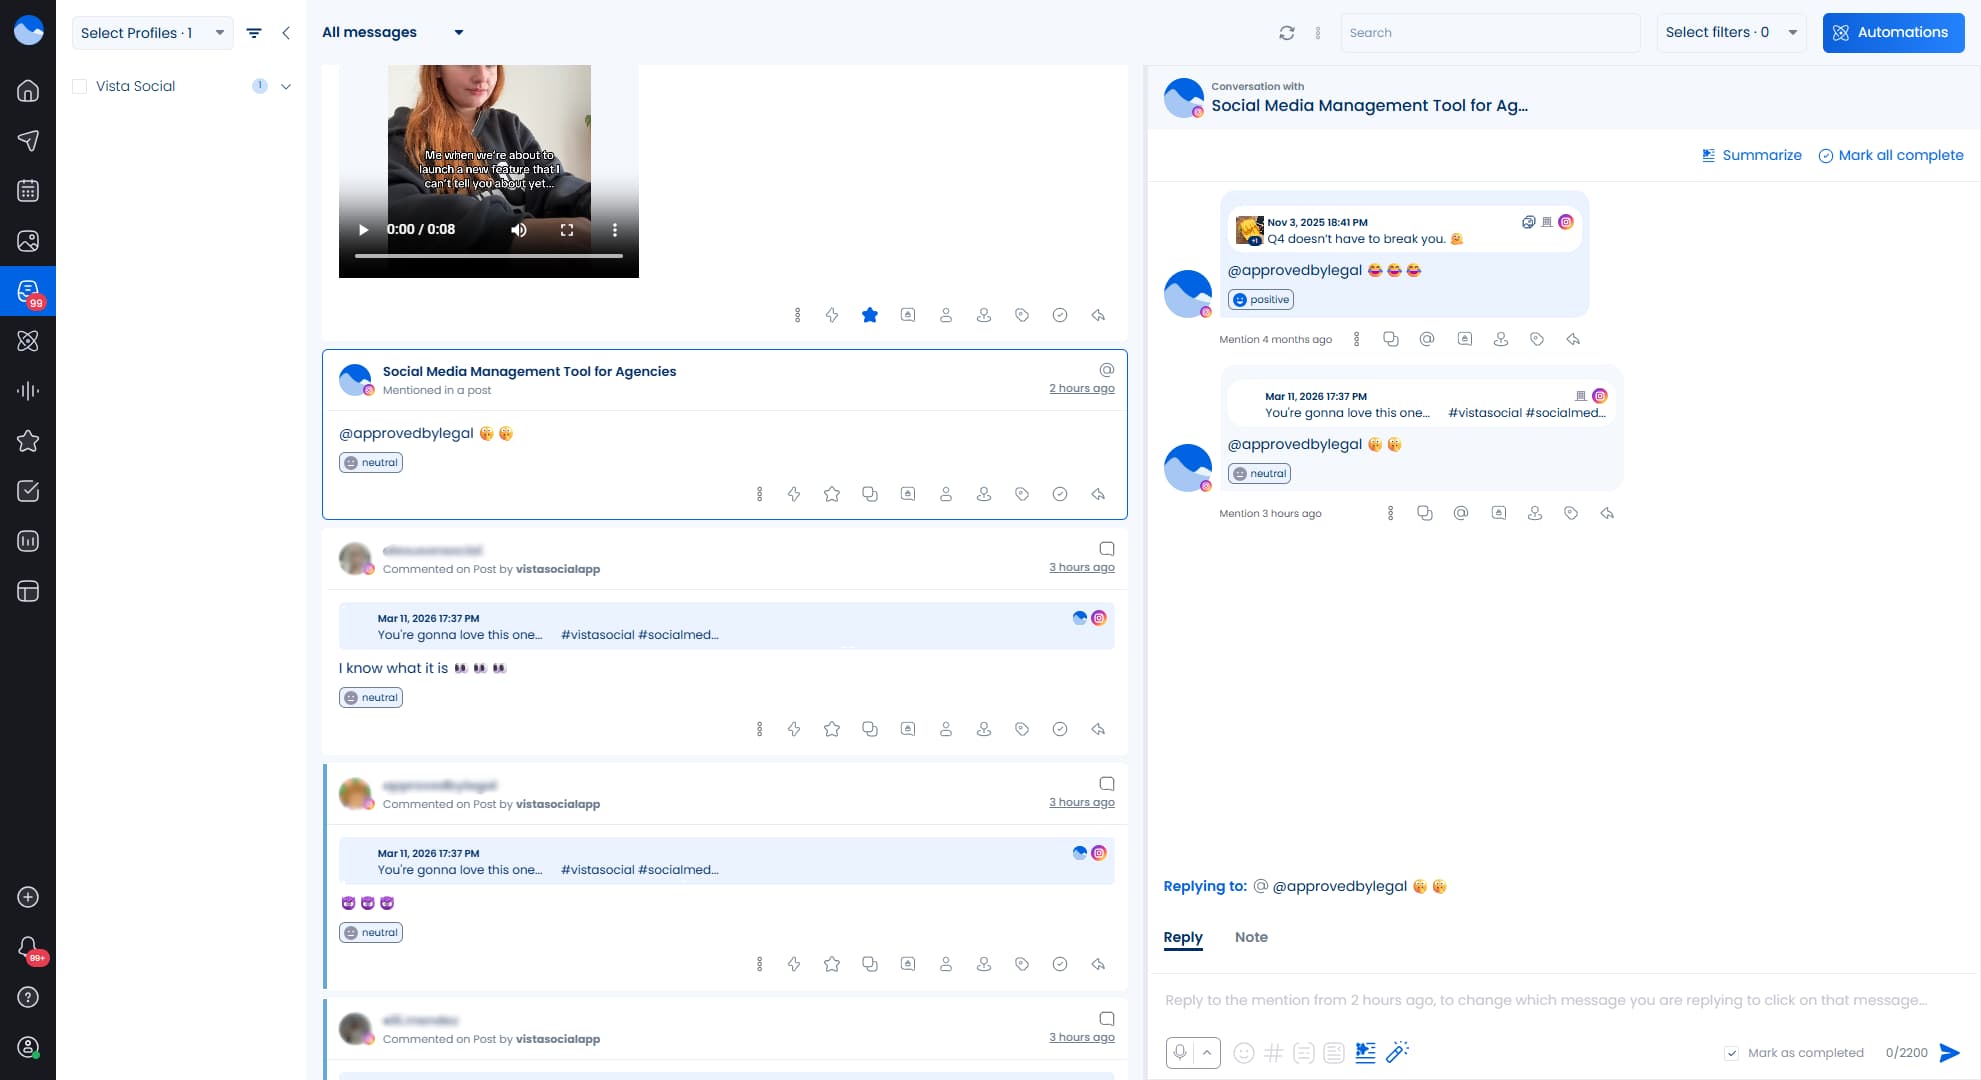Click the emoji picker icon in reply toolbar

click(1244, 1053)
